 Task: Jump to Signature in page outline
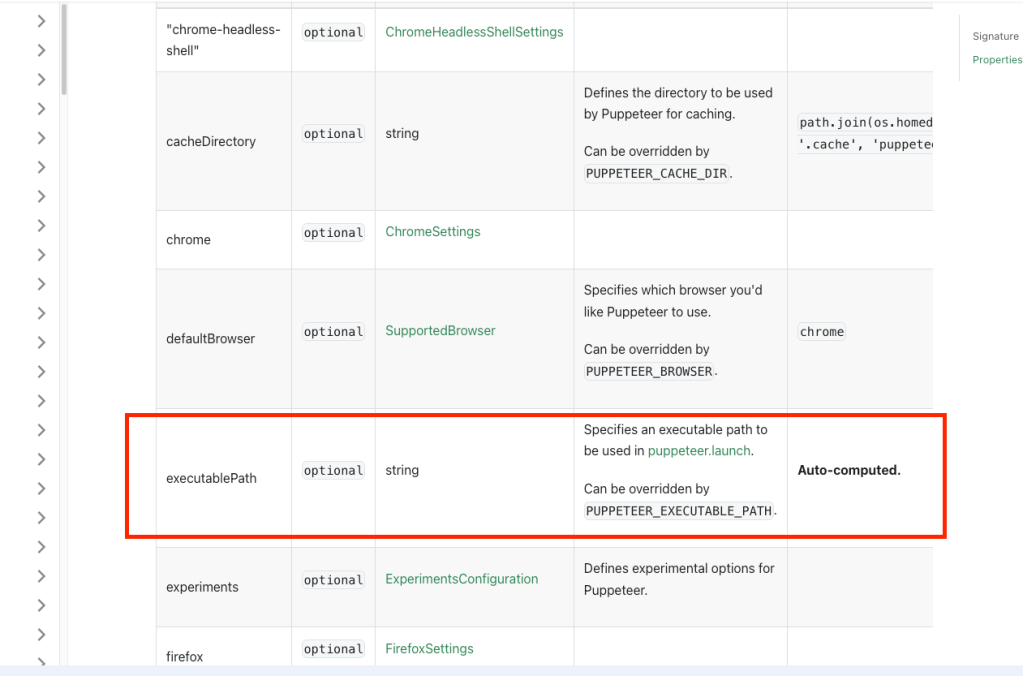click(x=995, y=37)
